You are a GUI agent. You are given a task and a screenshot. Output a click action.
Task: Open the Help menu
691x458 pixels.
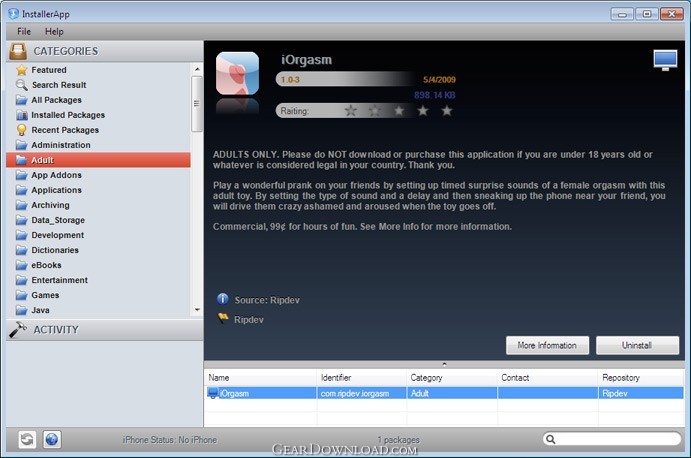point(54,31)
